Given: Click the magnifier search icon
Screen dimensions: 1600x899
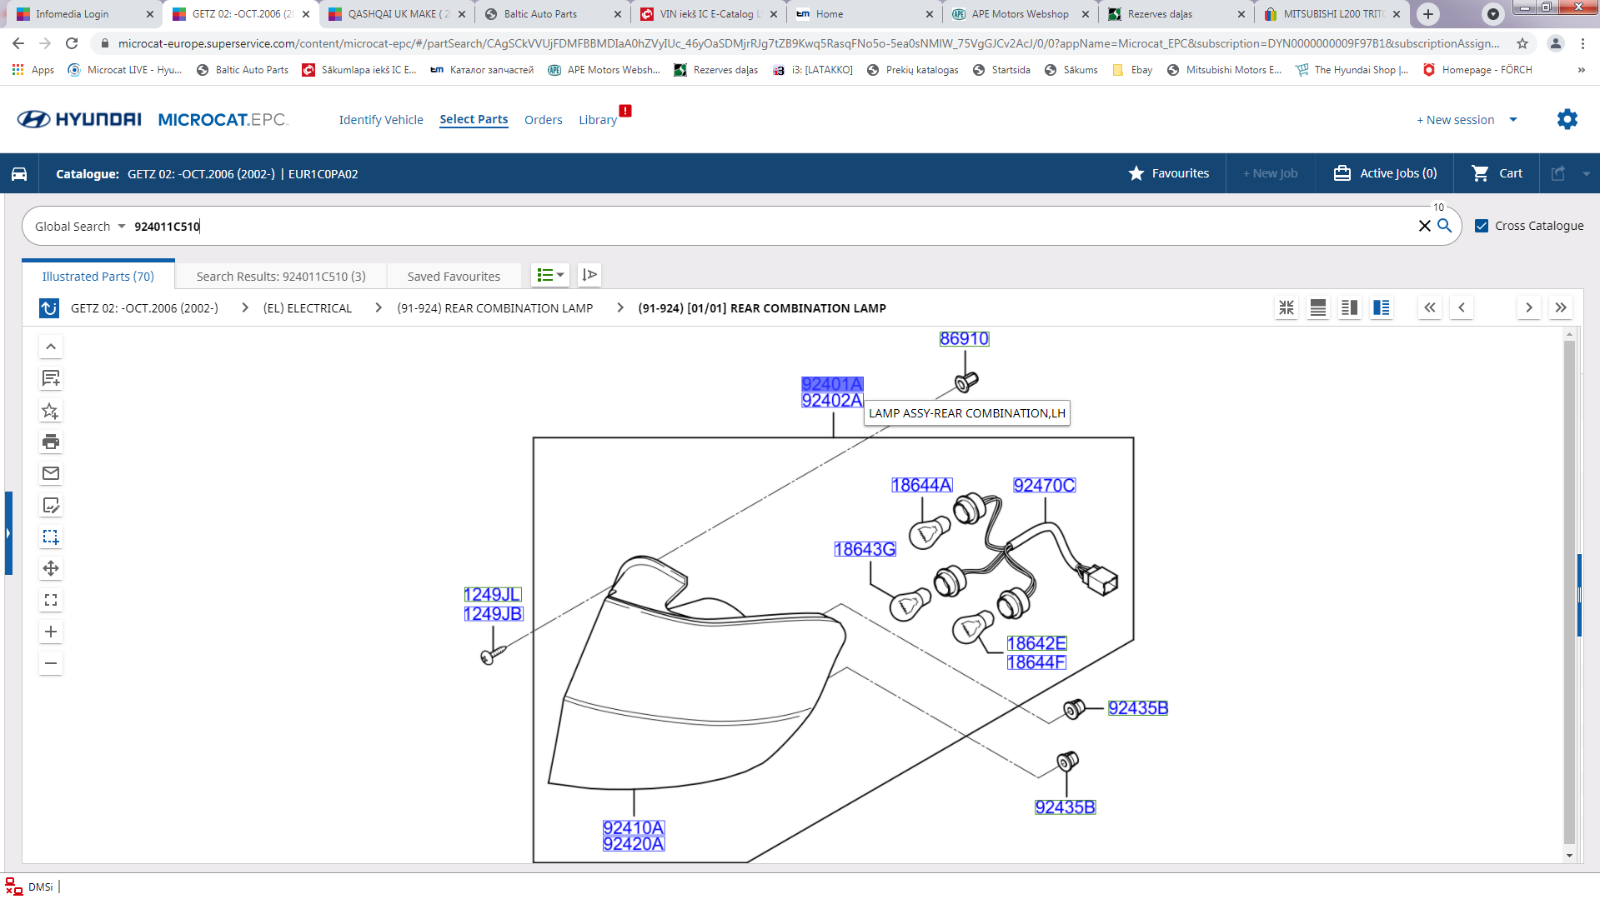Looking at the screenshot, I should point(1445,226).
